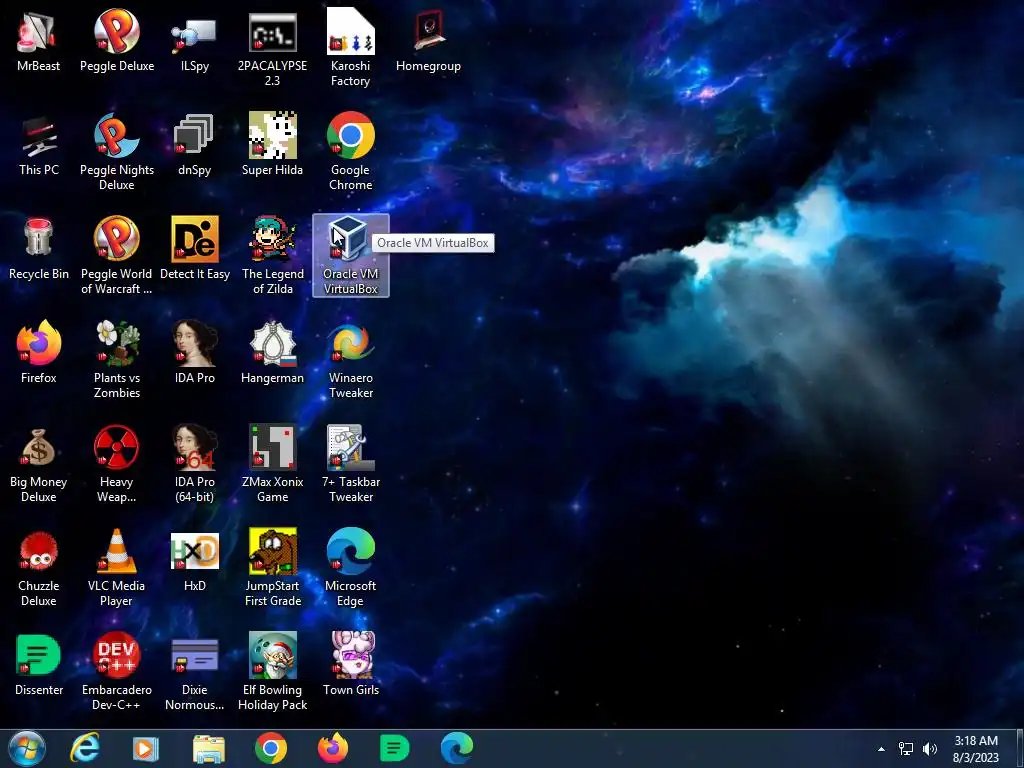1024x768 pixels.
Task: Launch Firefox from the taskbar
Action: (x=333, y=748)
